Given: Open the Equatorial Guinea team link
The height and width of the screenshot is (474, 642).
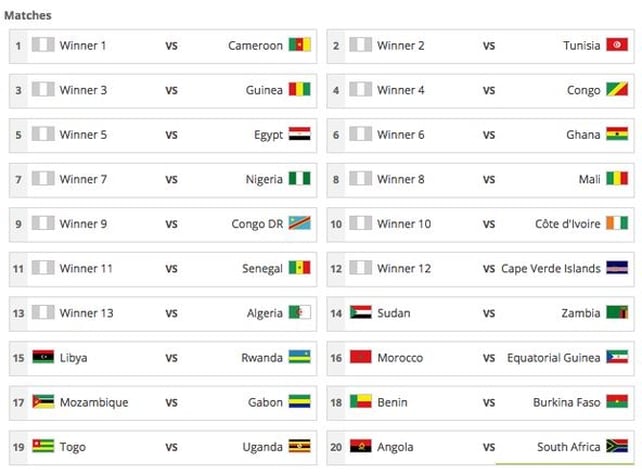Looking at the screenshot, I should (554, 358).
